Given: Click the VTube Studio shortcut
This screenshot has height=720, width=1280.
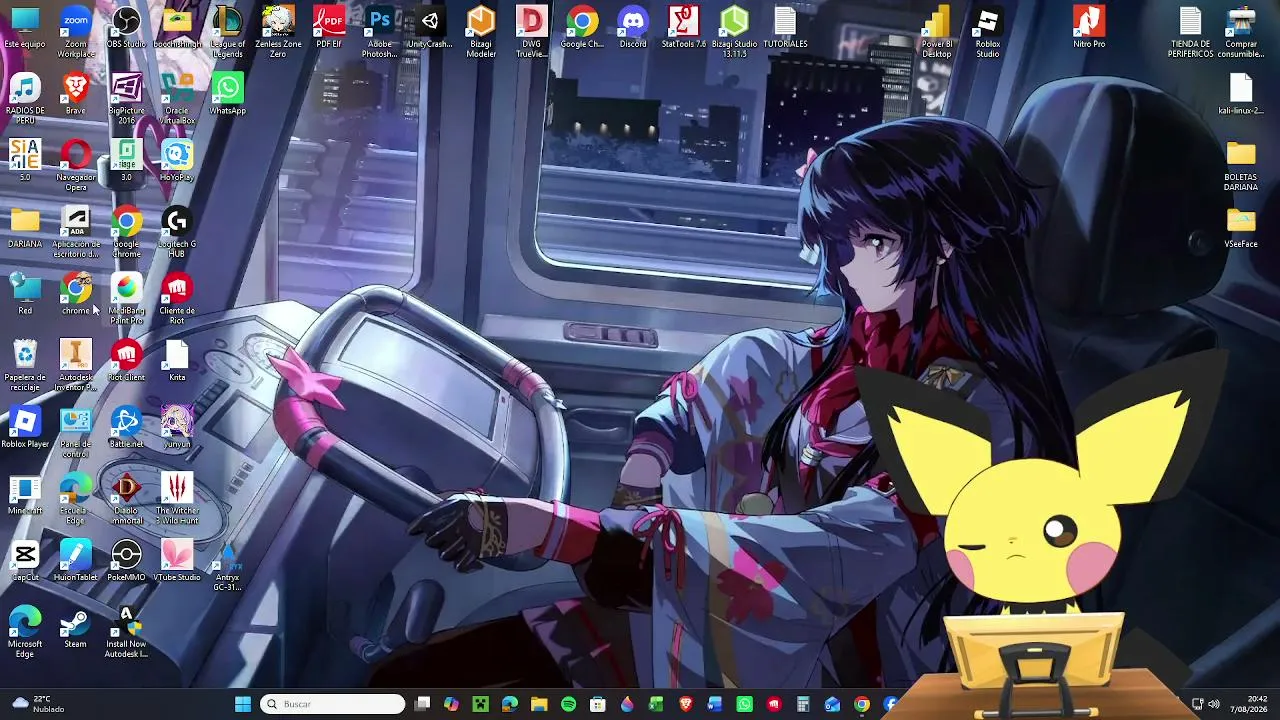Looking at the screenshot, I should coord(177,561).
